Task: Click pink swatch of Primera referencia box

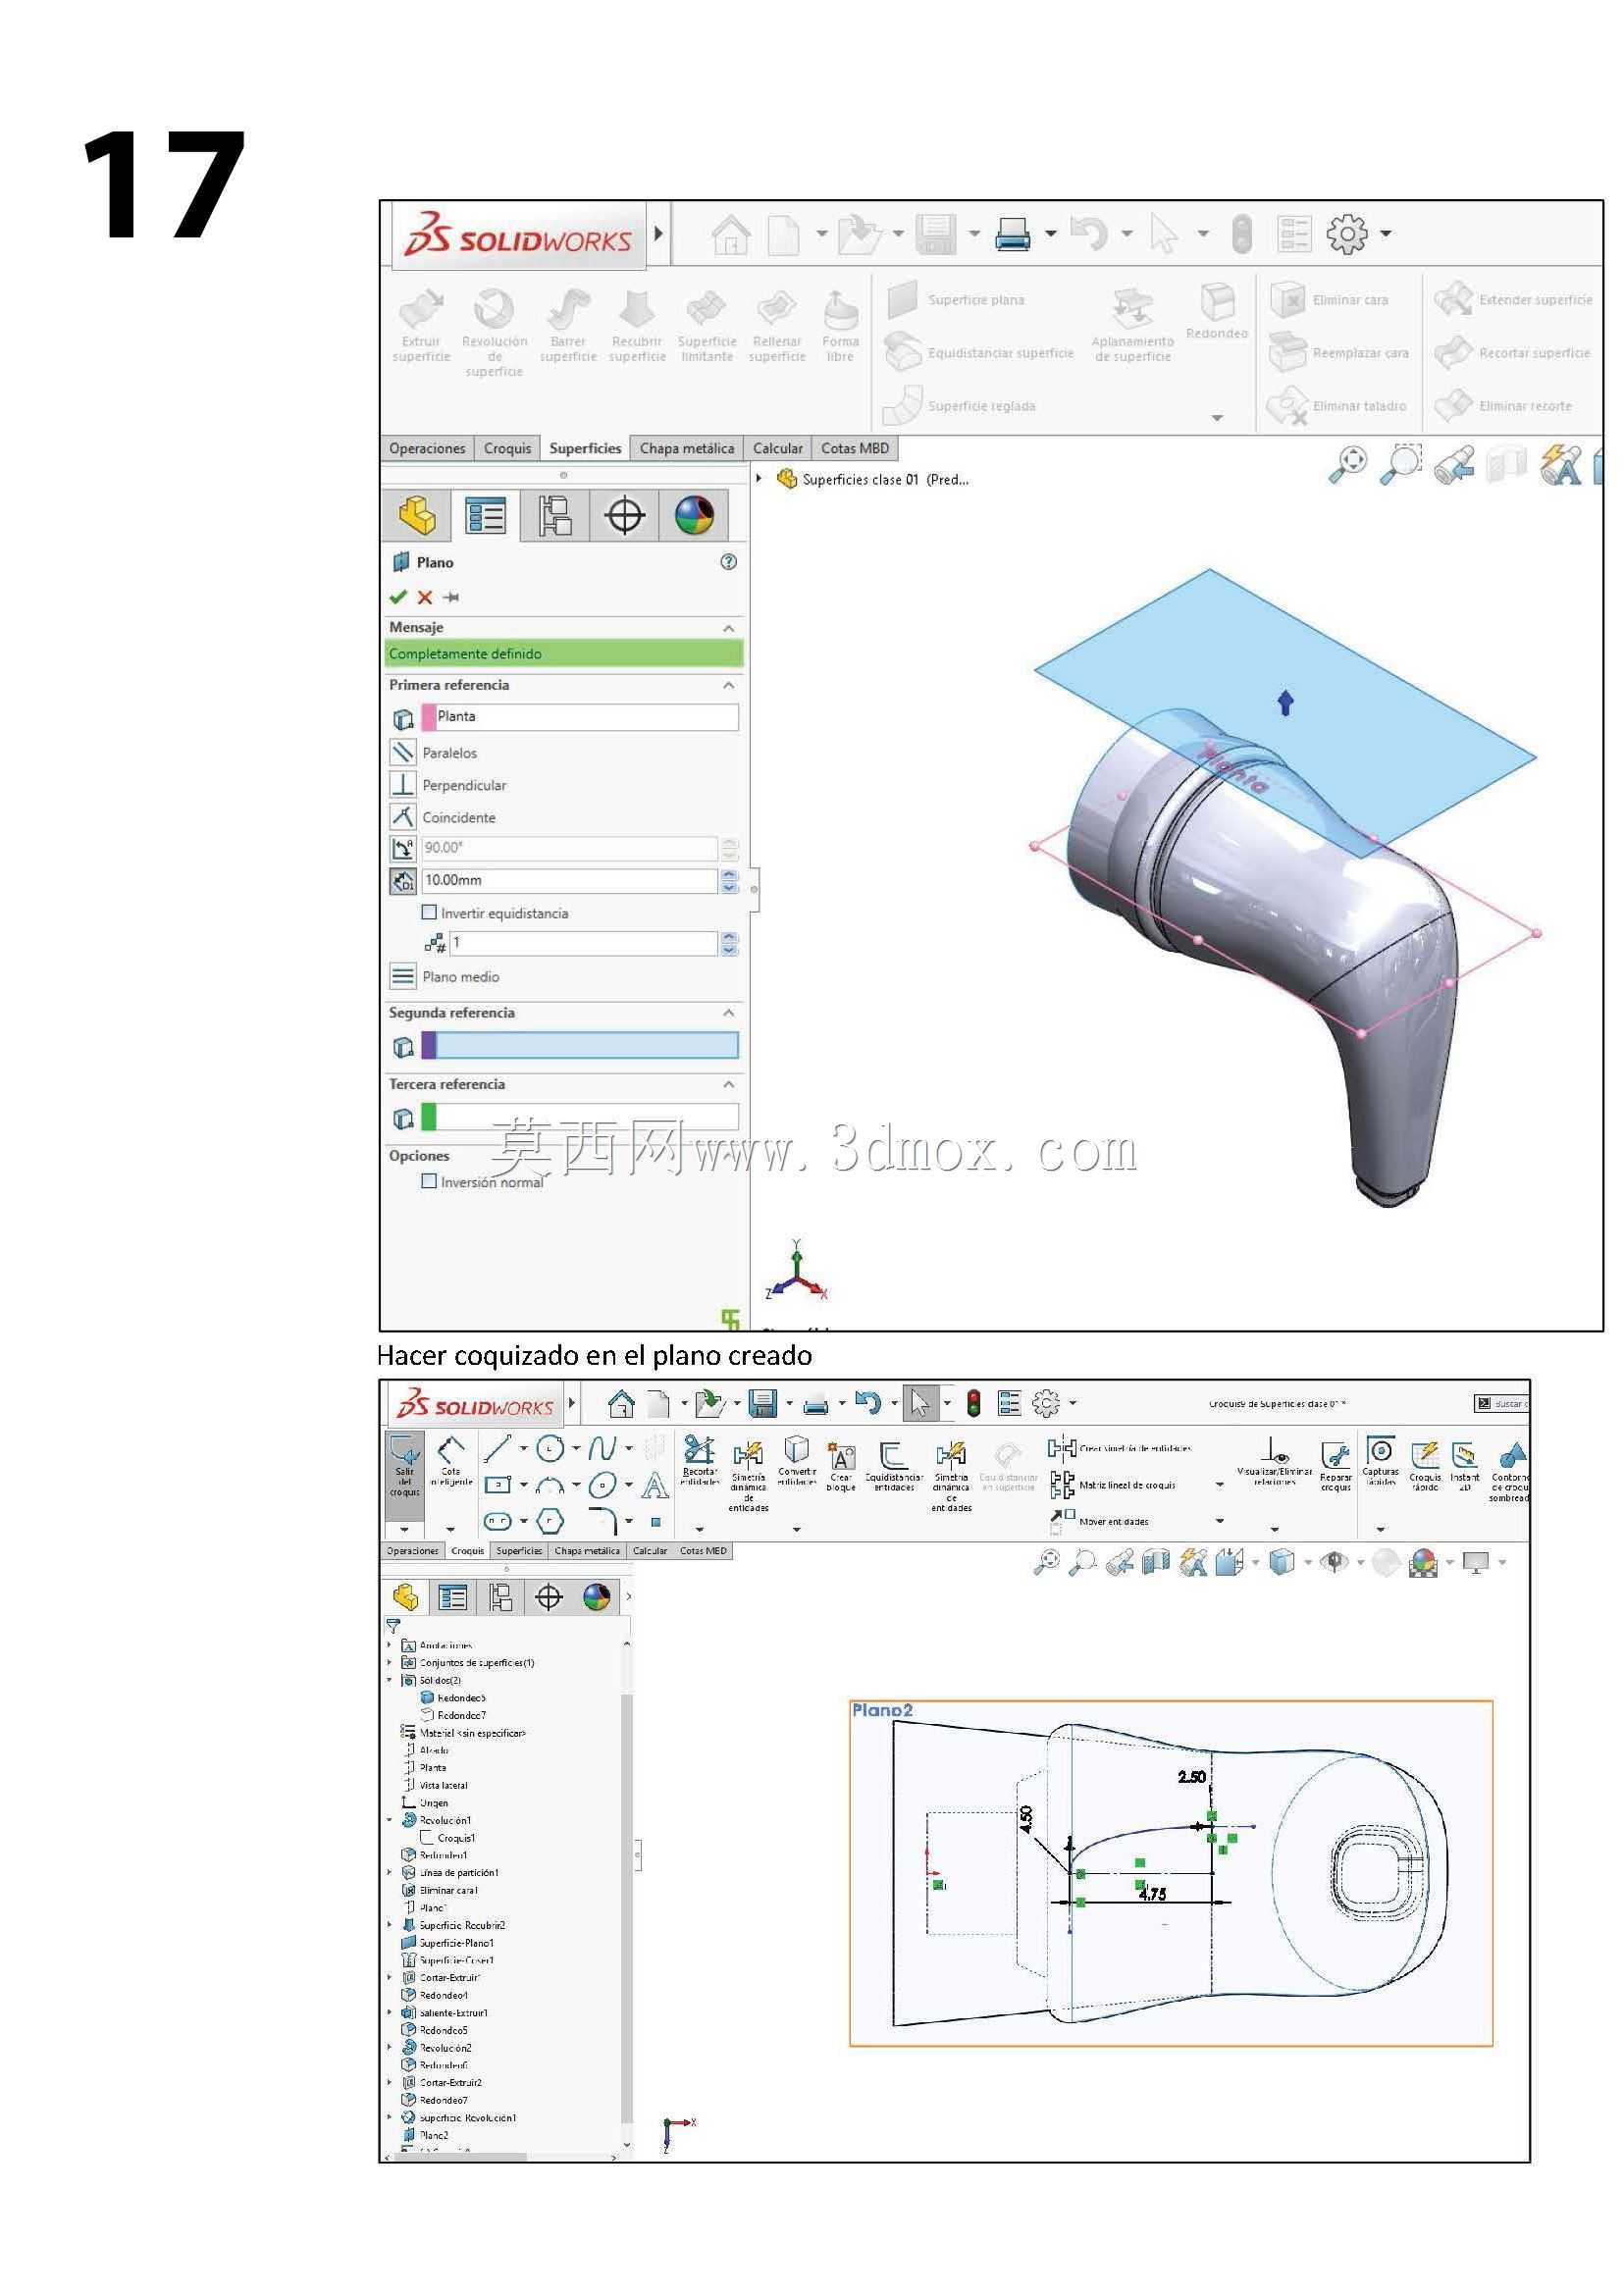Action: click(429, 716)
